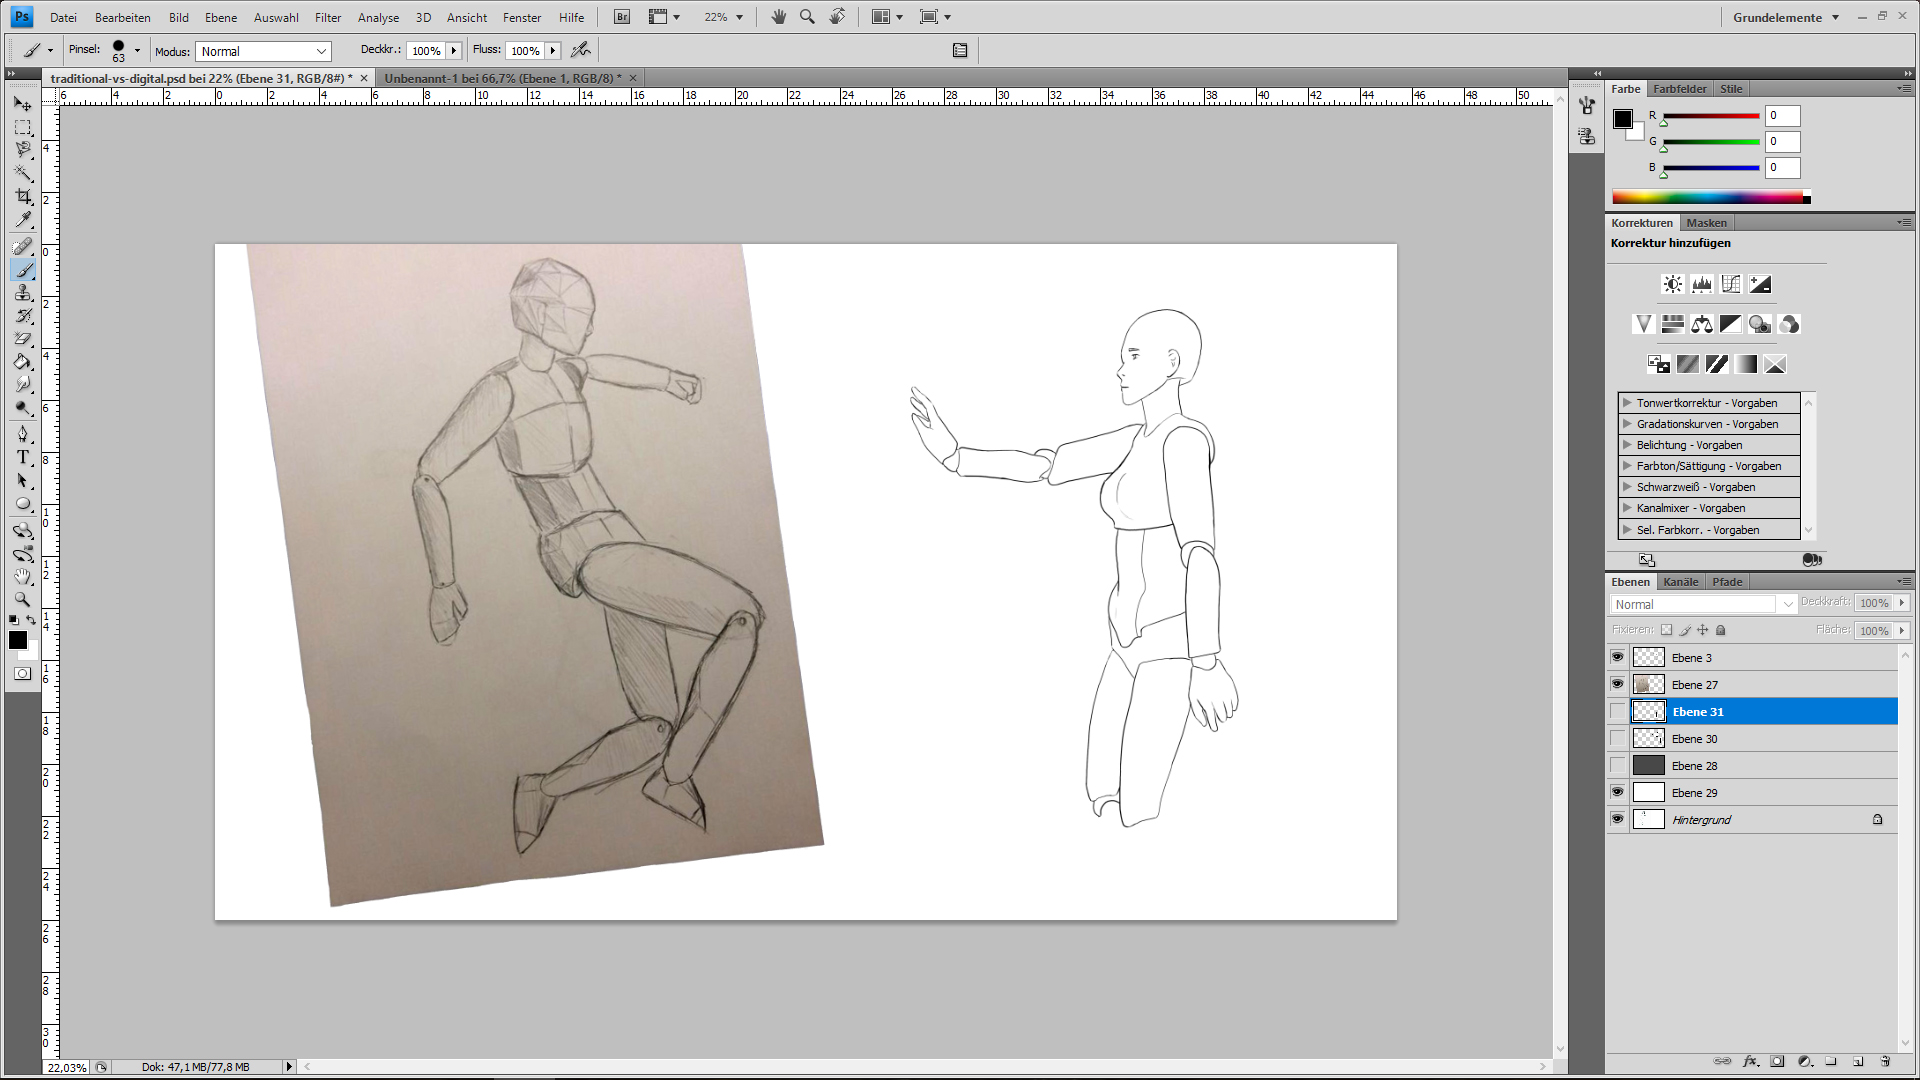This screenshot has height=1080, width=1920.
Task: Click the layer style fx icon
Action: pos(1750,1062)
